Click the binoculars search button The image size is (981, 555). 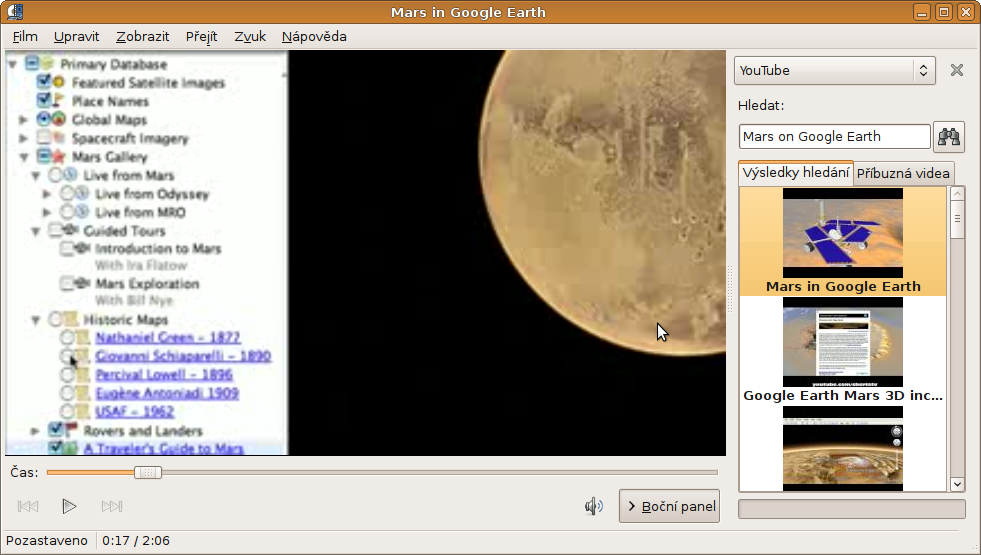(x=948, y=136)
